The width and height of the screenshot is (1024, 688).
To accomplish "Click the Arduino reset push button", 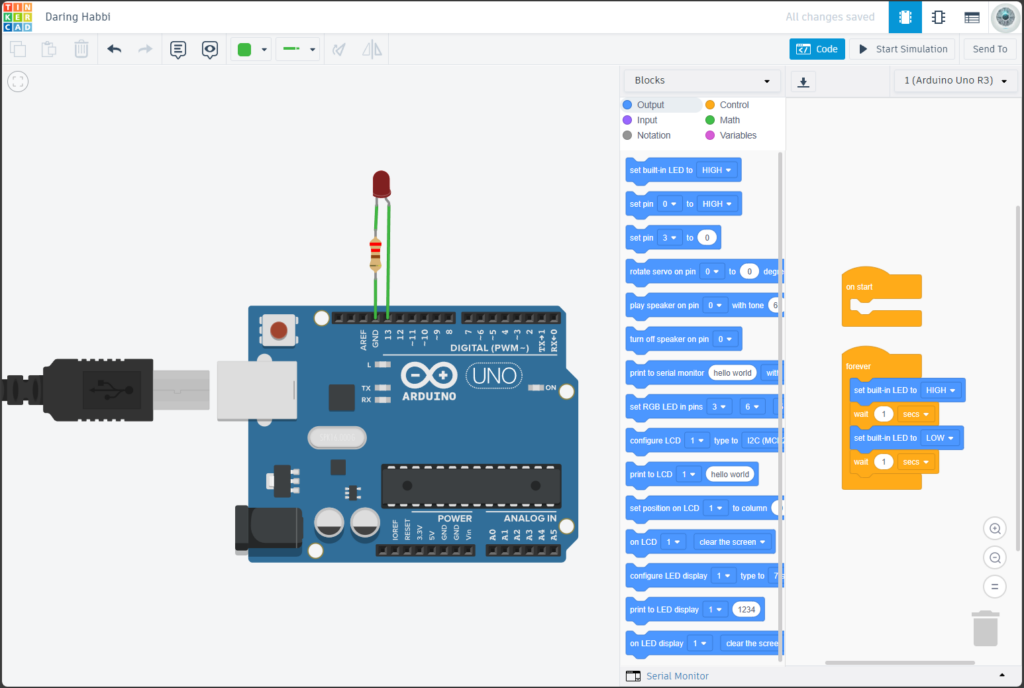I will pyautogui.click(x=279, y=330).
